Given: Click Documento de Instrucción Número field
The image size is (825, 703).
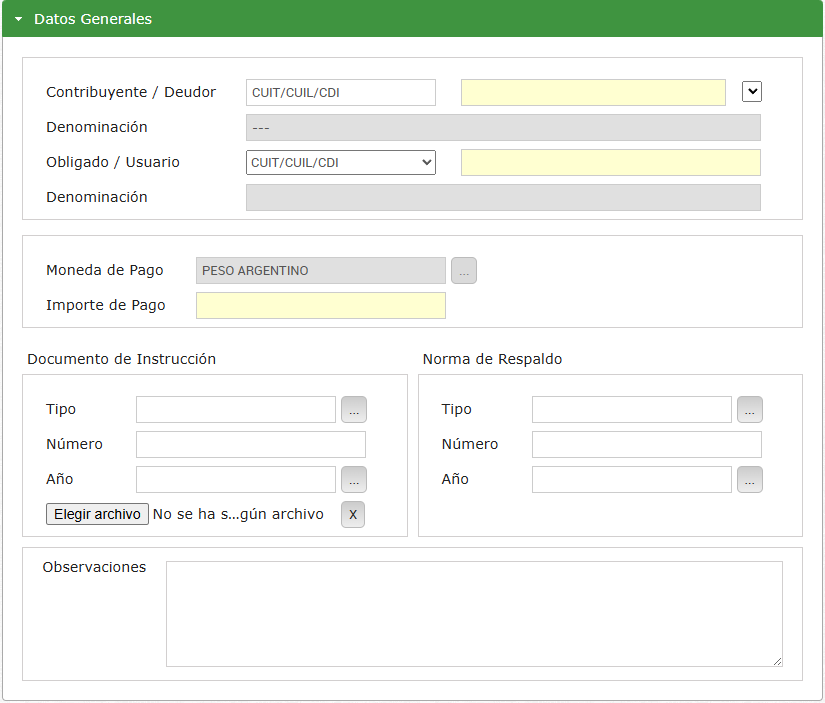Looking at the screenshot, I should 250,445.
